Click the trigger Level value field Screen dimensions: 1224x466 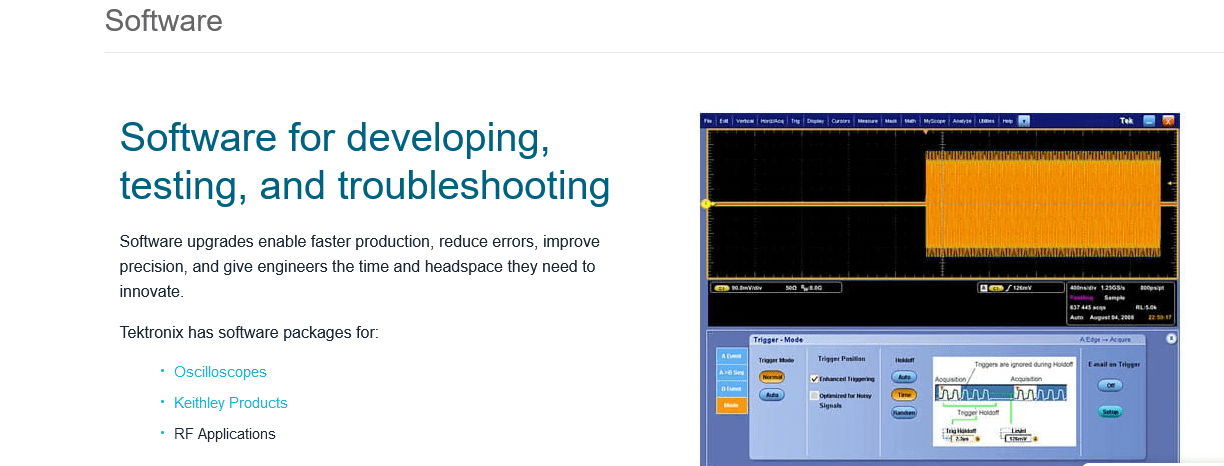(x=1018, y=439)
